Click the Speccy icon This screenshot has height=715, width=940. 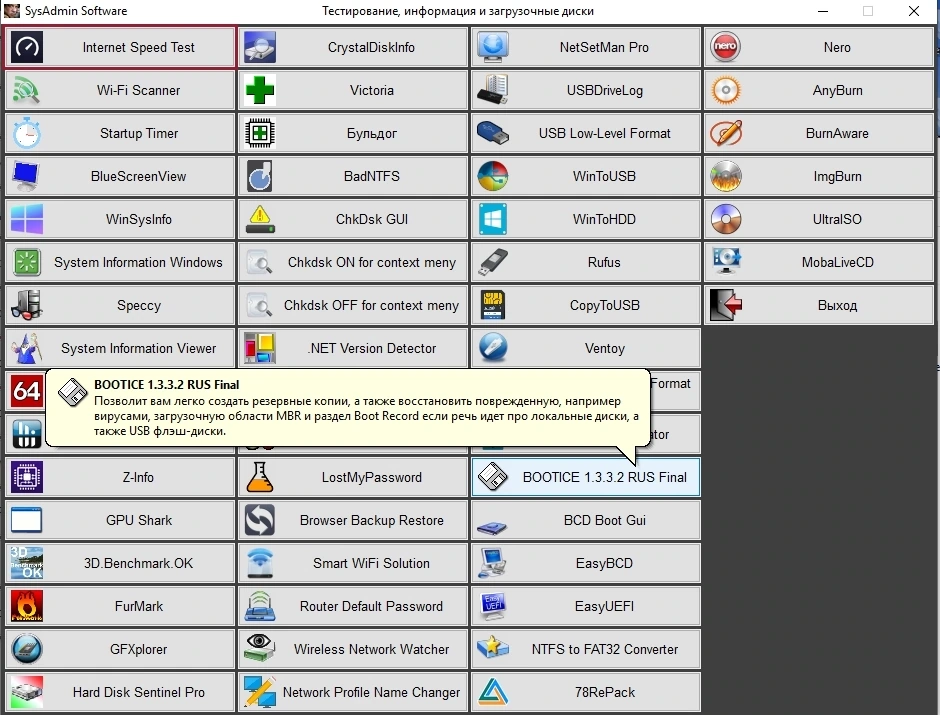point(27,305)
